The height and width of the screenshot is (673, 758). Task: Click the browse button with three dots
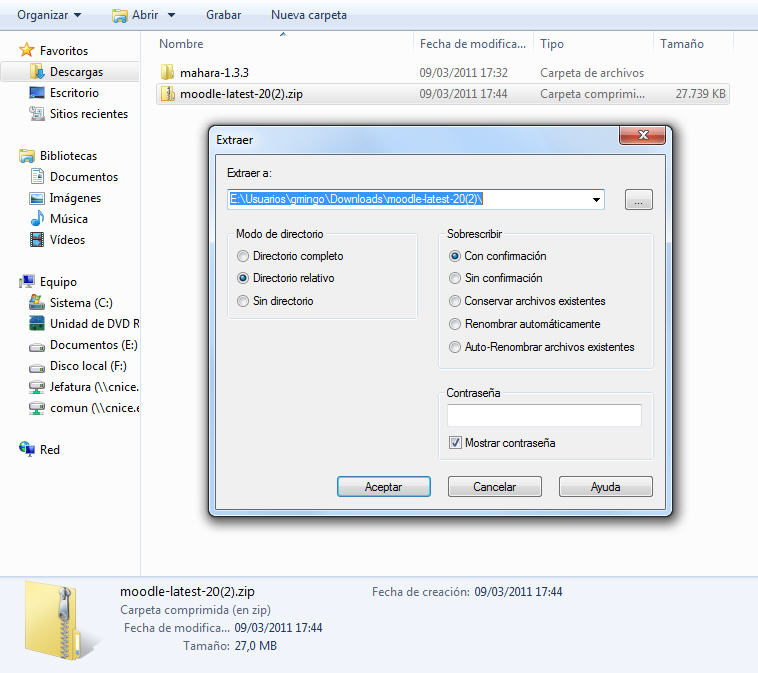coord(638,200)
